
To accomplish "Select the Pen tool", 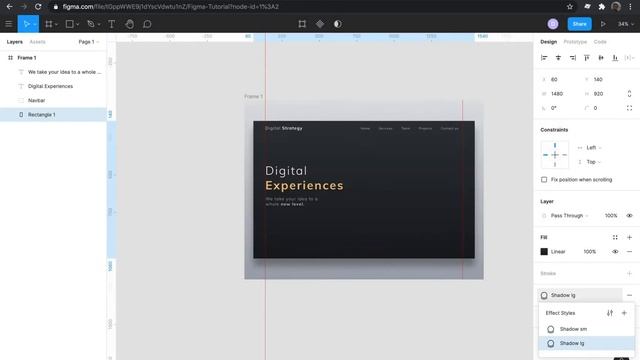I will (x=91, y=24).
